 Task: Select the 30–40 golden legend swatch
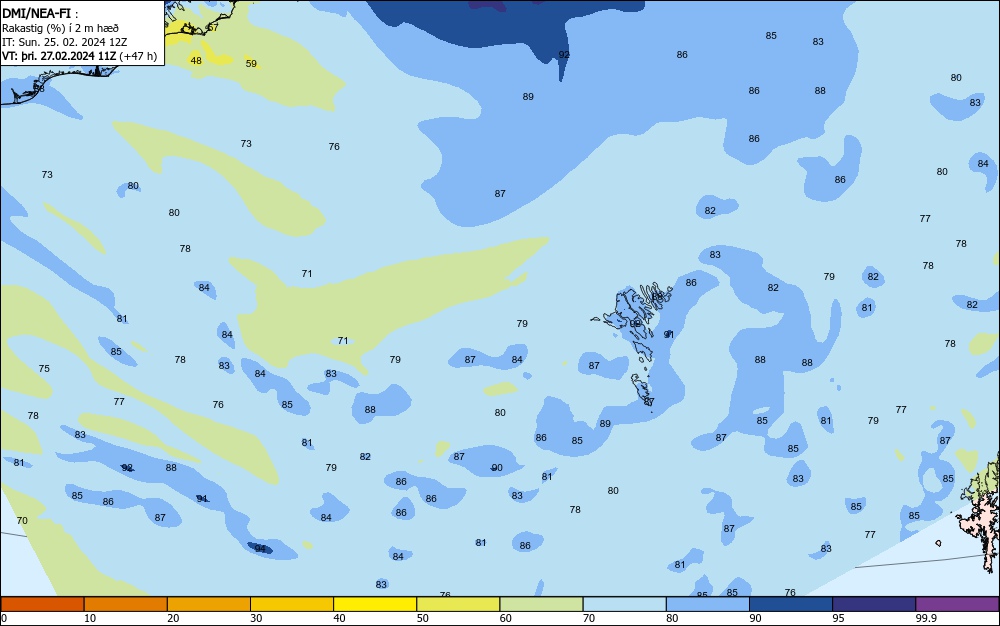[292, 604]
